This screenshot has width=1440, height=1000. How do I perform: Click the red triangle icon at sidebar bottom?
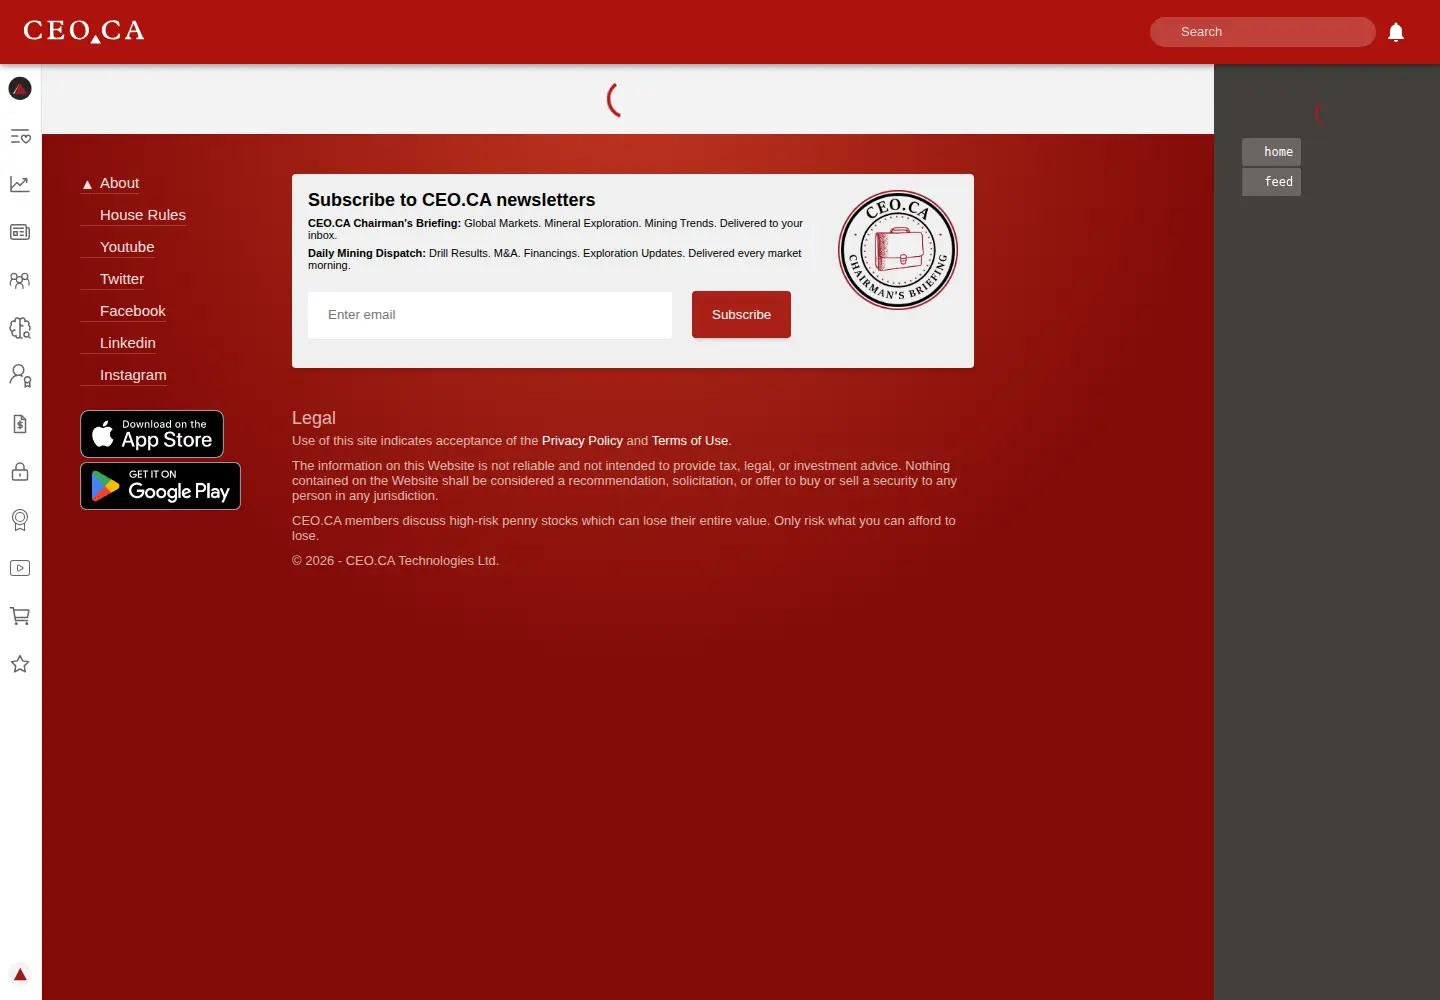(20, 974)
